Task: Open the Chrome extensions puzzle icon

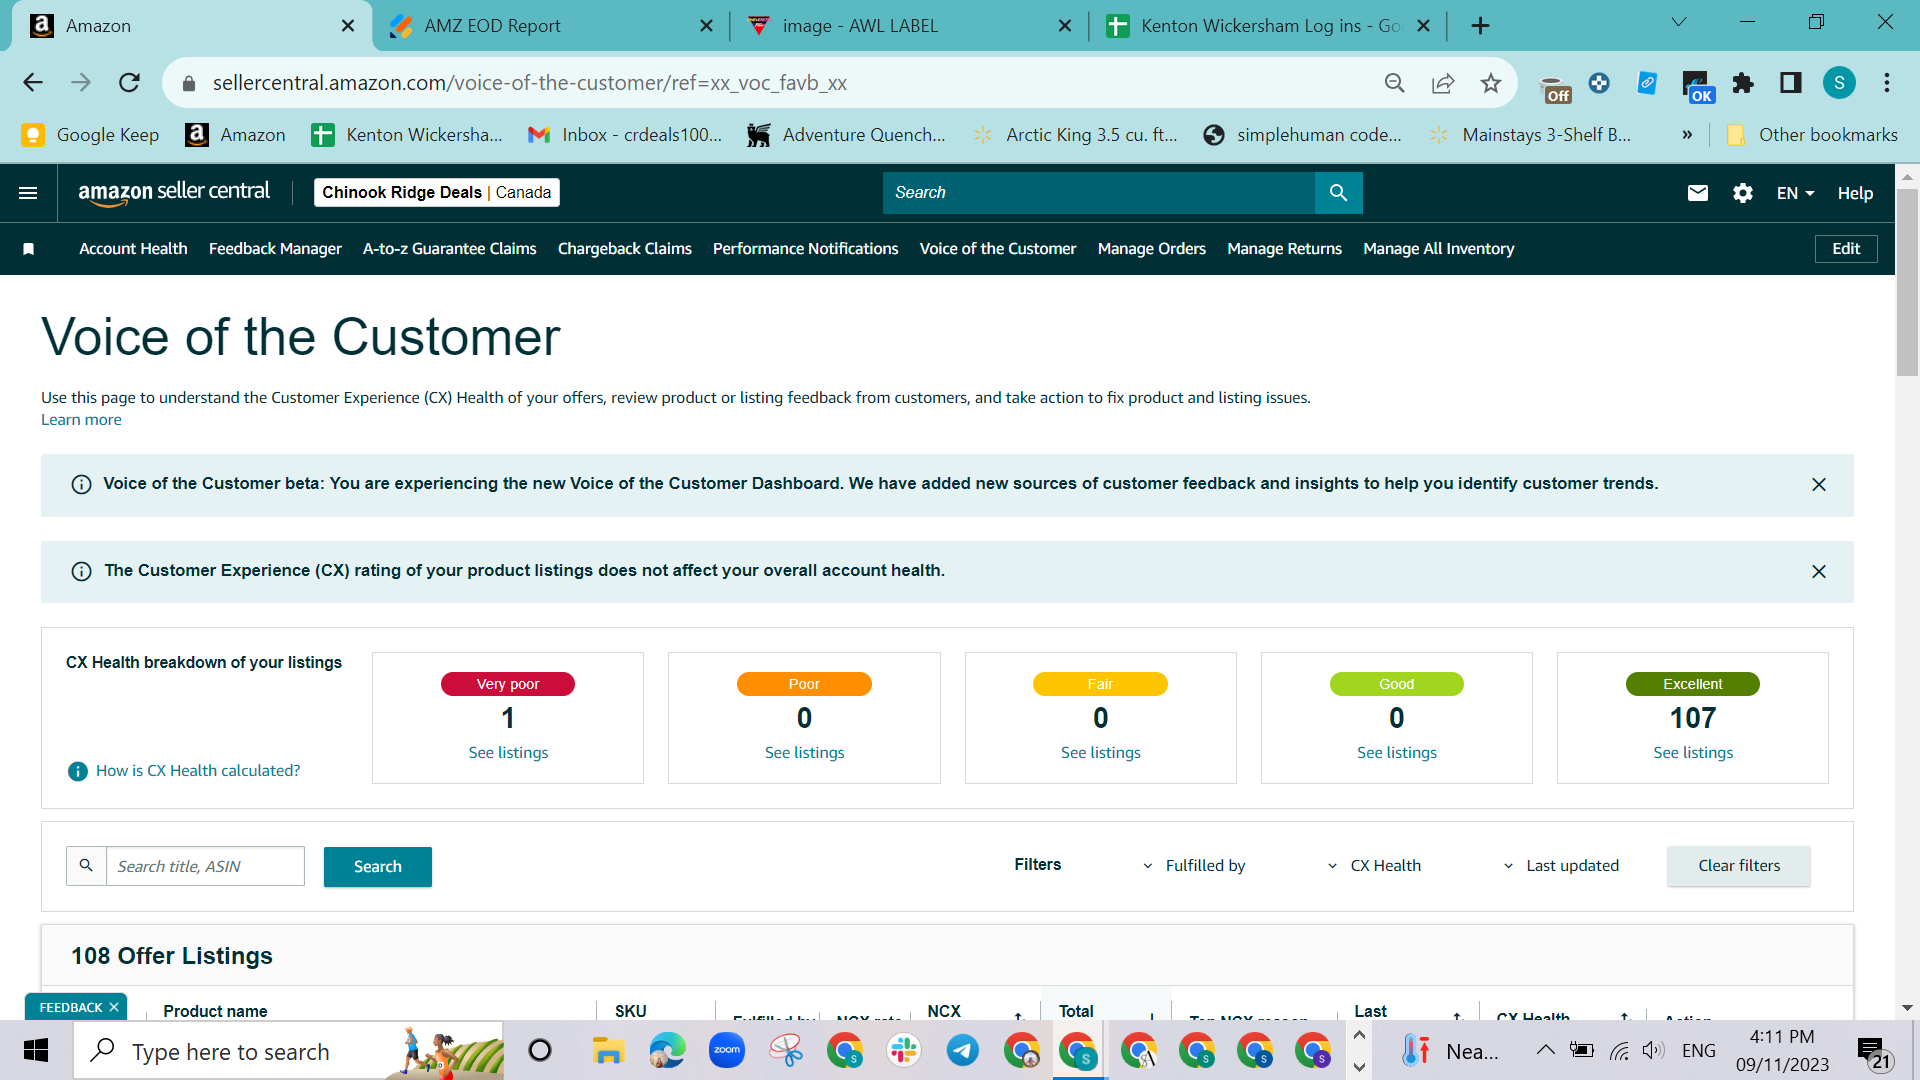Action: pos(1743,83)
